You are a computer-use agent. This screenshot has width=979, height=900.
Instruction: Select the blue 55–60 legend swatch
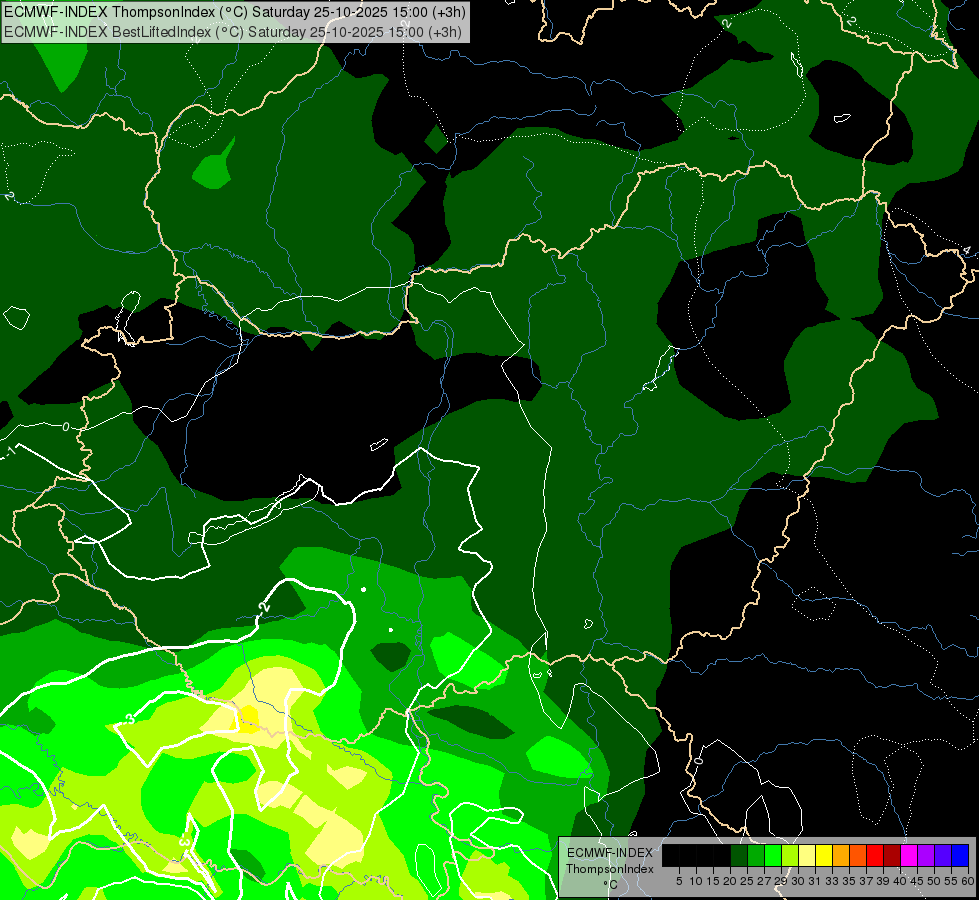click(960, 855)
